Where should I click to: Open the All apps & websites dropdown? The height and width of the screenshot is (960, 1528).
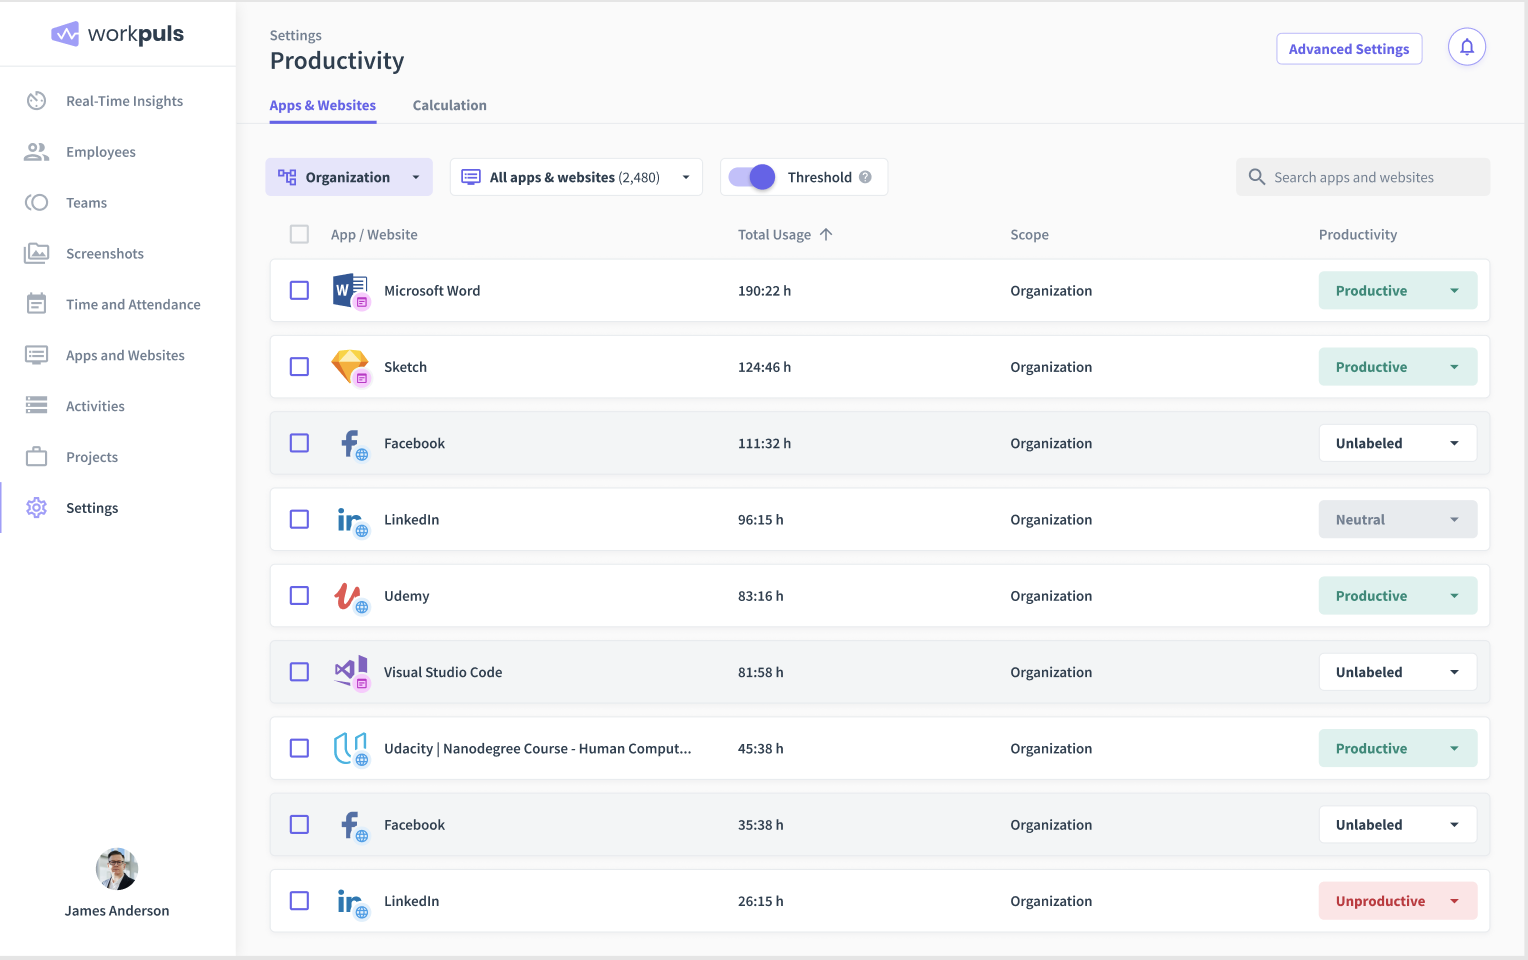[576, 176]
